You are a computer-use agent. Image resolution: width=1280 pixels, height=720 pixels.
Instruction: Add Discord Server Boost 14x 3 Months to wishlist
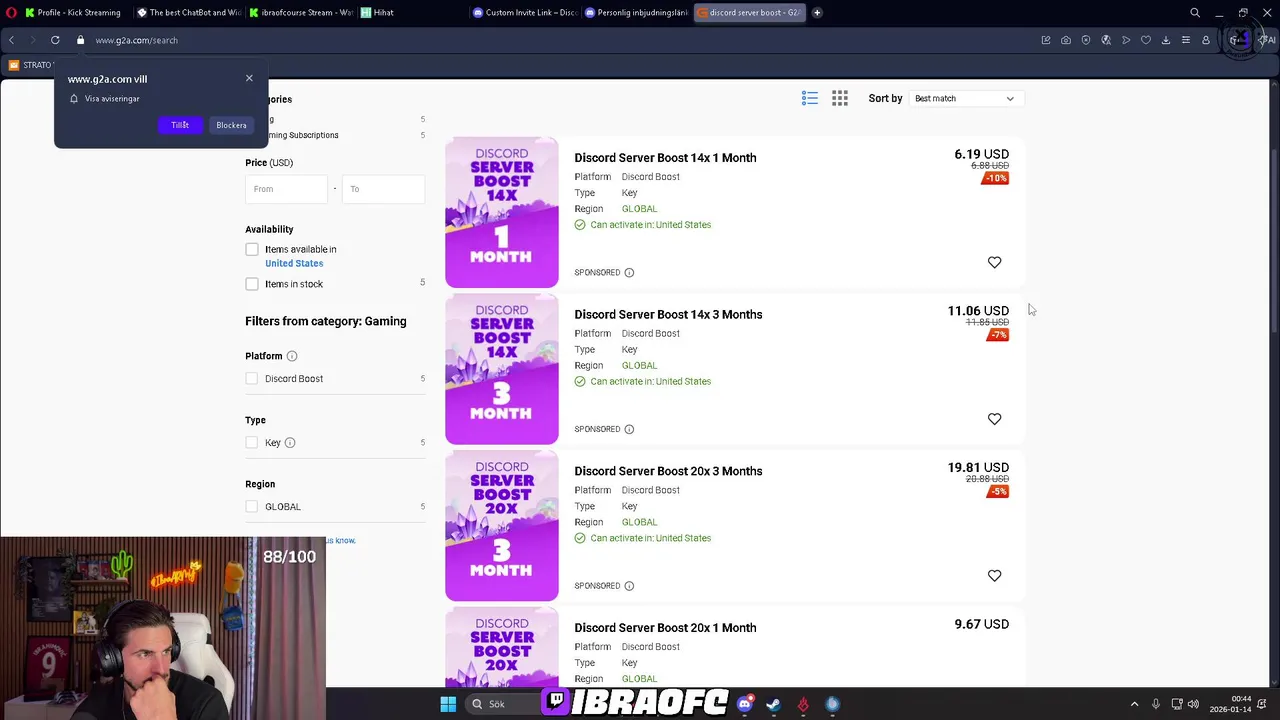pos(994,419)
